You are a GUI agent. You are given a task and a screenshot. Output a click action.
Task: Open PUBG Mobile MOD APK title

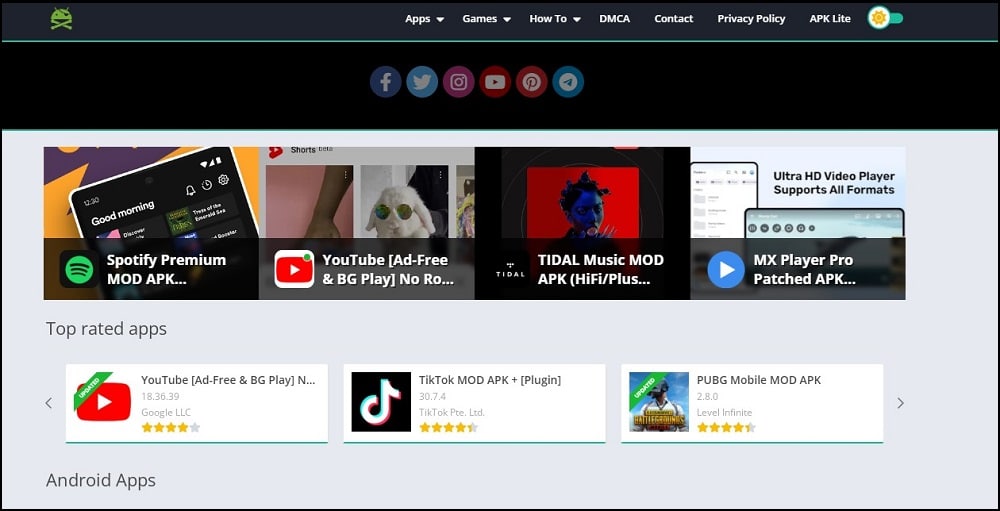(759, 380)
